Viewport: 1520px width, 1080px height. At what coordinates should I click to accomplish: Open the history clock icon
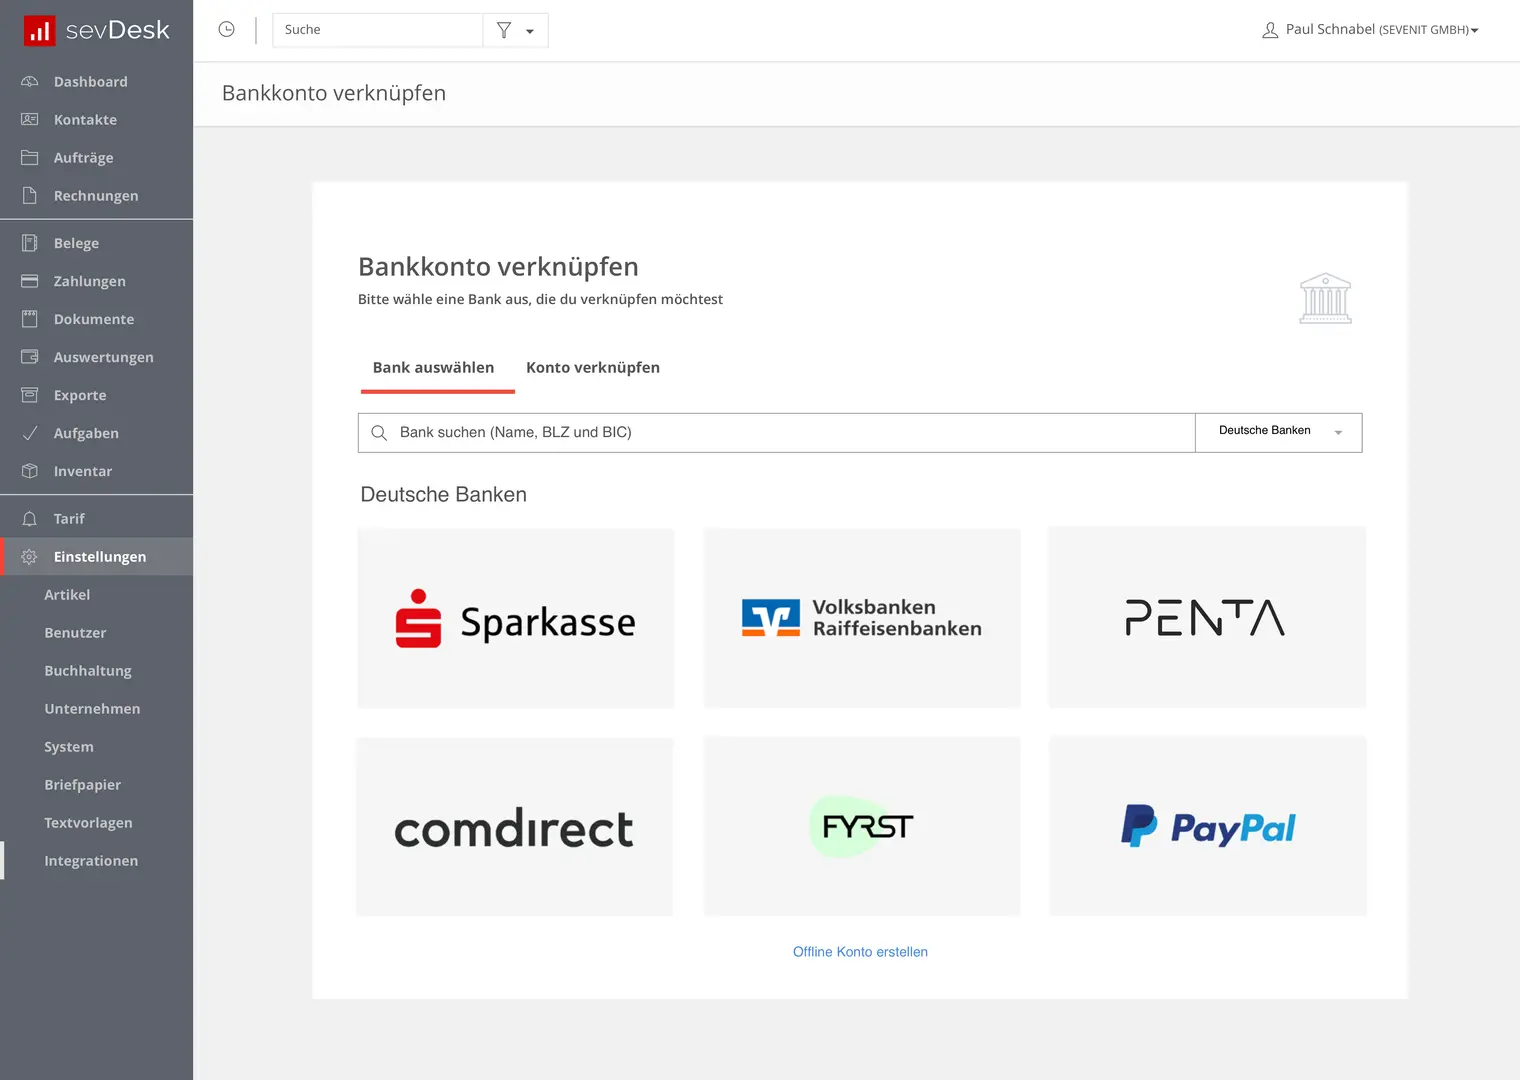pyautogui.click(x=227, y=30)
